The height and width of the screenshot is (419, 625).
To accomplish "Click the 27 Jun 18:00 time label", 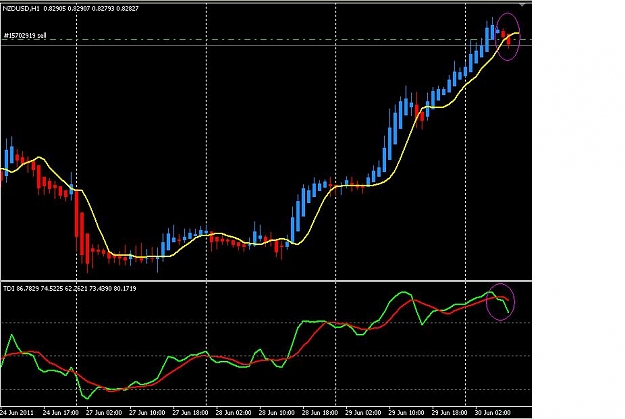I will [190, 412].
